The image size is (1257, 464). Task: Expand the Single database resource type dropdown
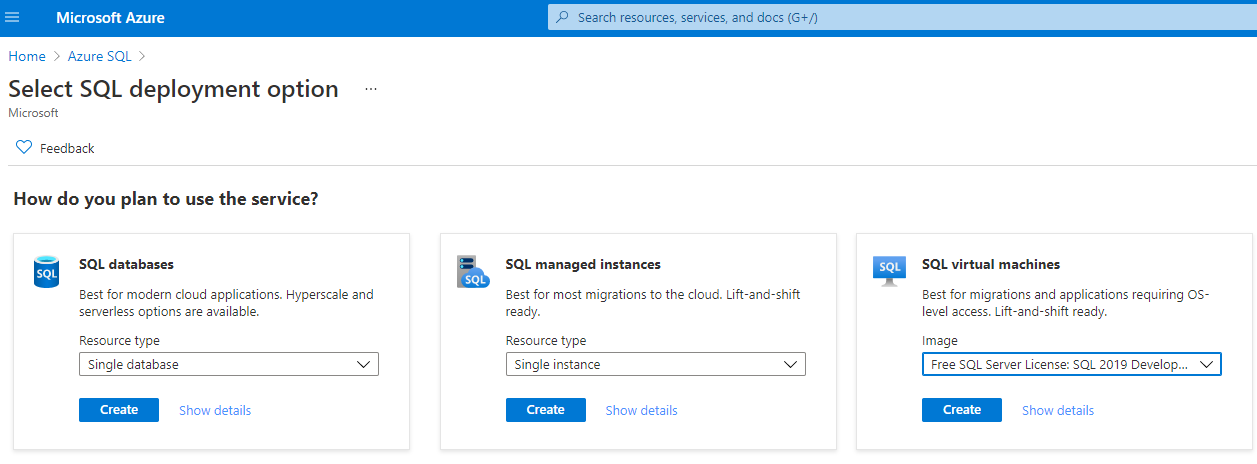[229, 365]
